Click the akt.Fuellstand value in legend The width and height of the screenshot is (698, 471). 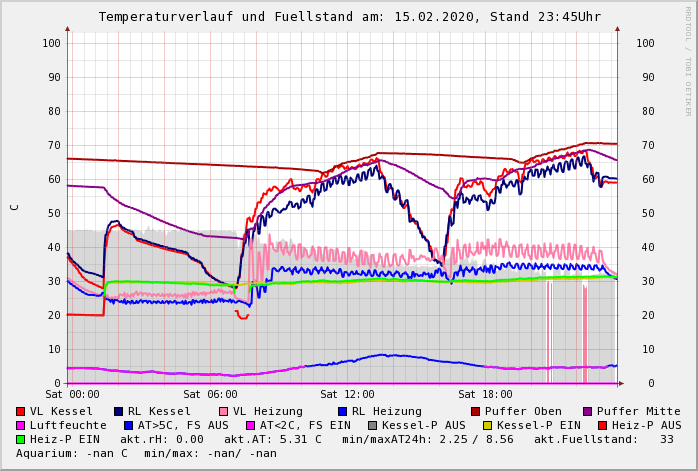point(666,440)
